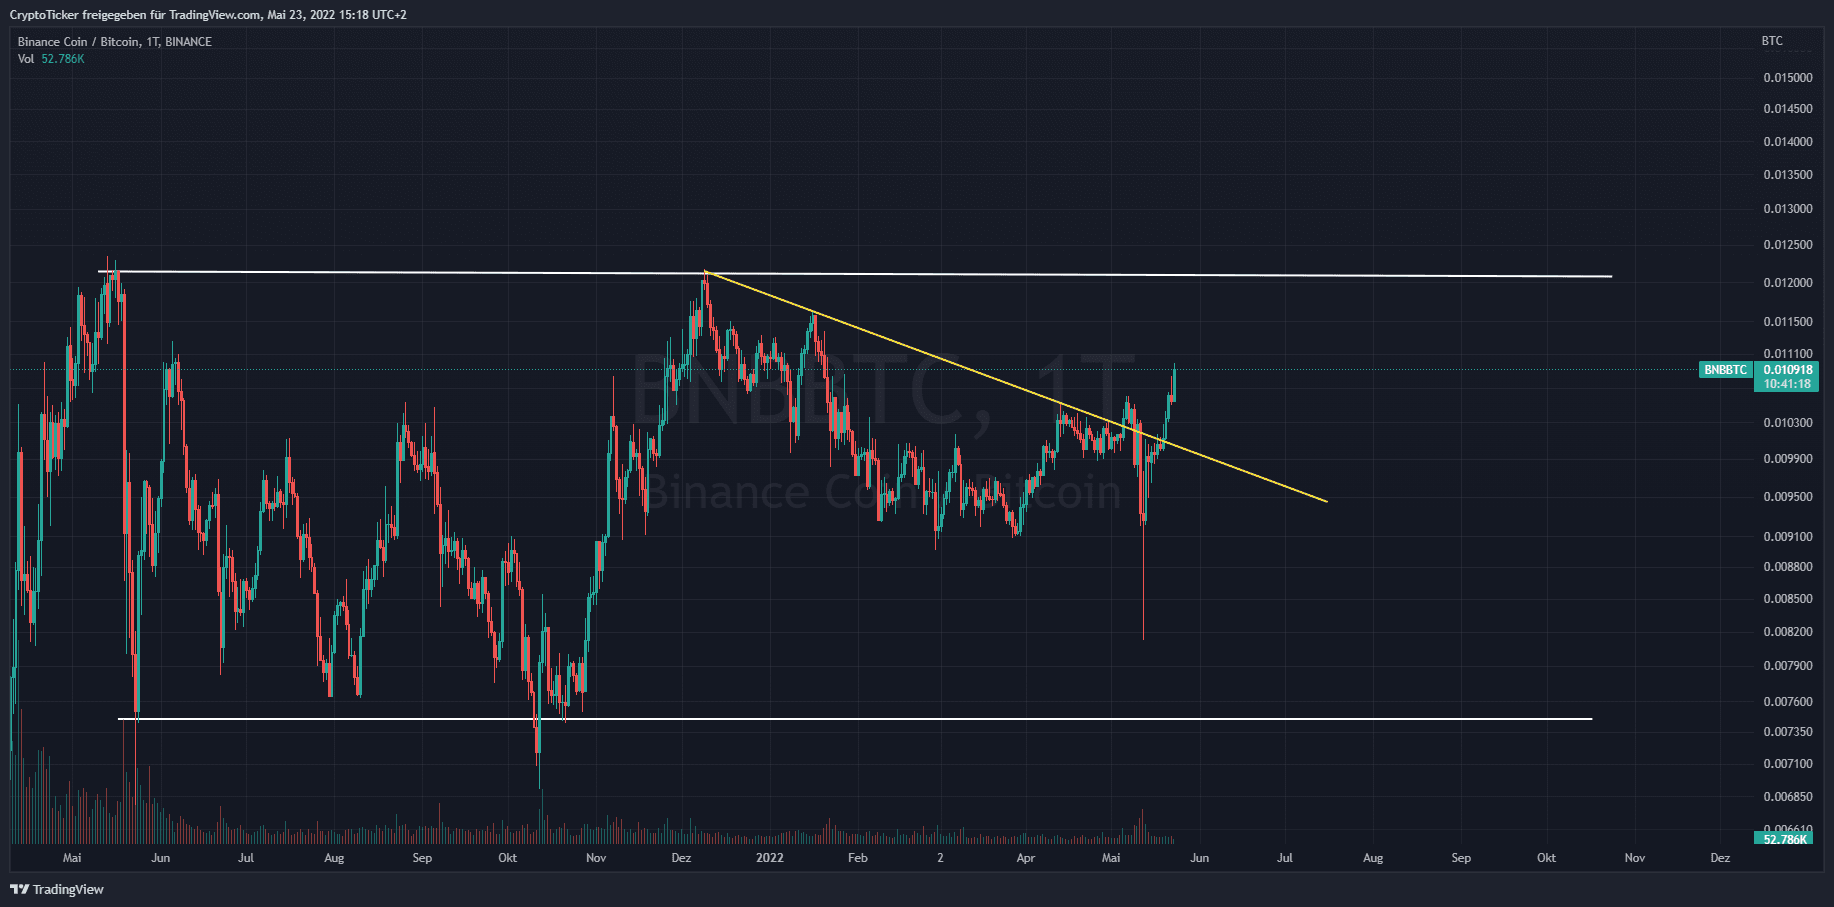Image resolution: width=1834 pixels, height=907 pixels.
Task: Click the Vol 52.786K indicator label
Action: (50, 59)
